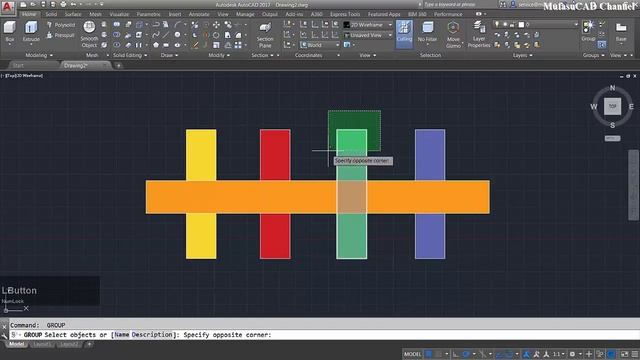
Task: Click the Description option in command line
Action: (x=152, y=335)
